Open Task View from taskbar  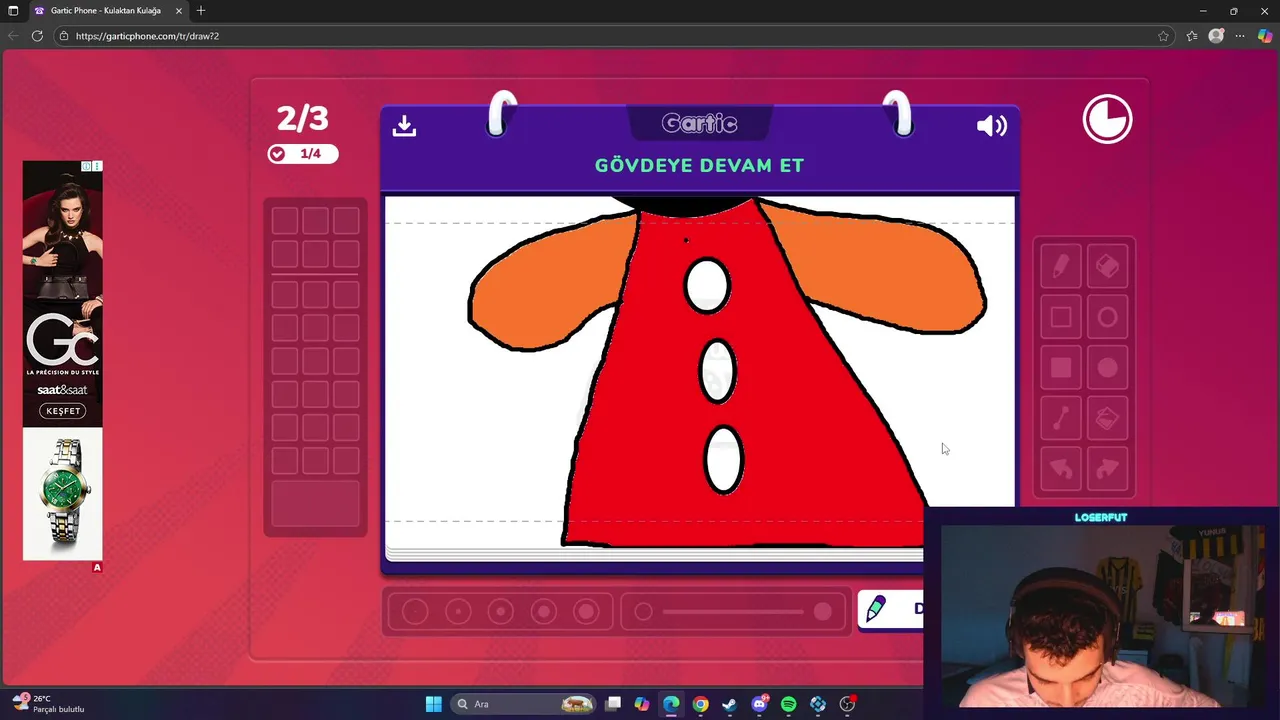613,704
